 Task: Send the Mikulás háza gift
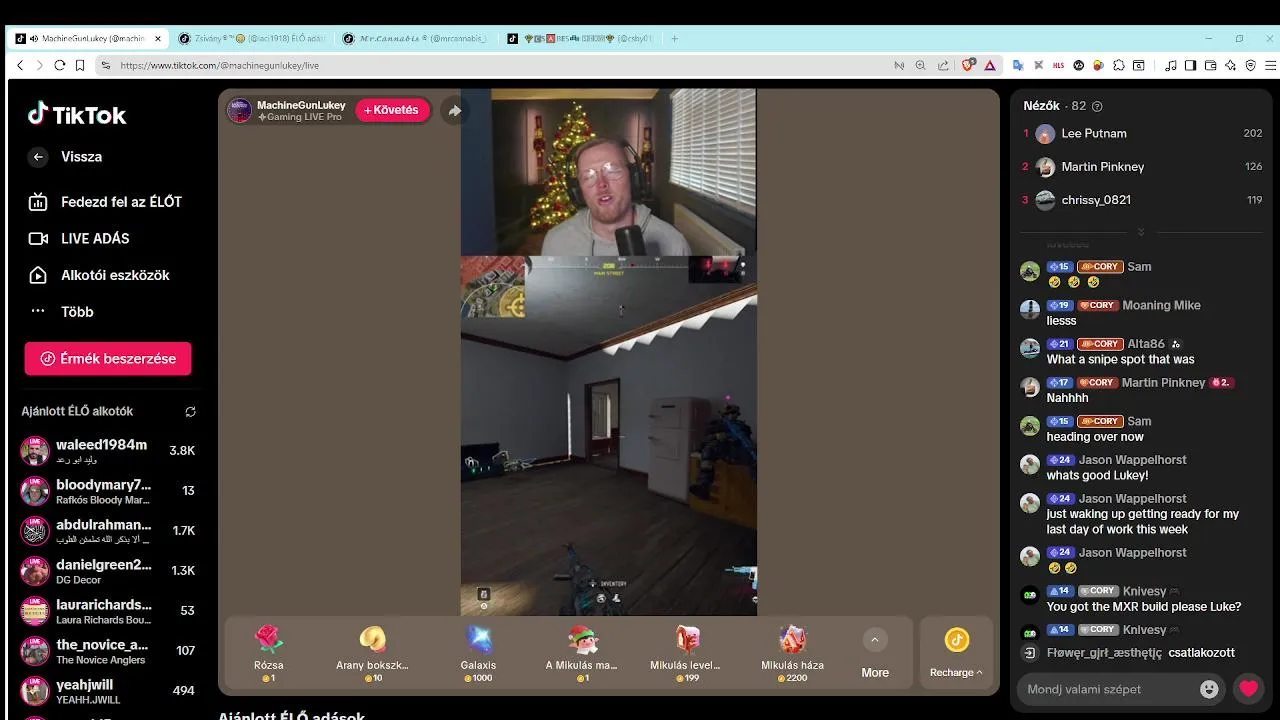coord(792,654)
